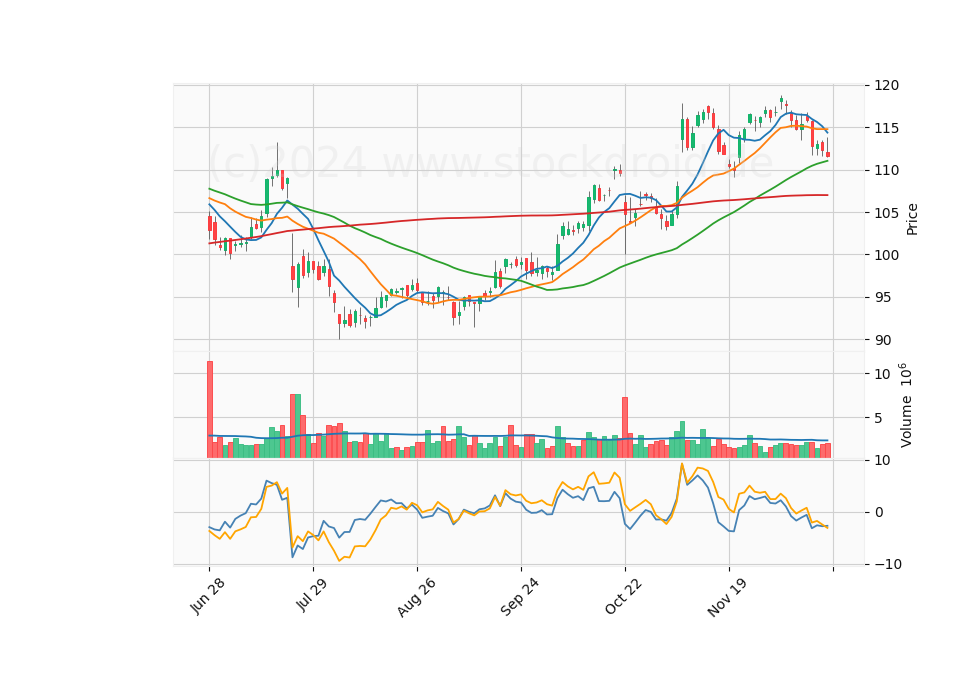Click the Price axis title
The width and height of the screenshot is (960, 690).
pos(912,220)
